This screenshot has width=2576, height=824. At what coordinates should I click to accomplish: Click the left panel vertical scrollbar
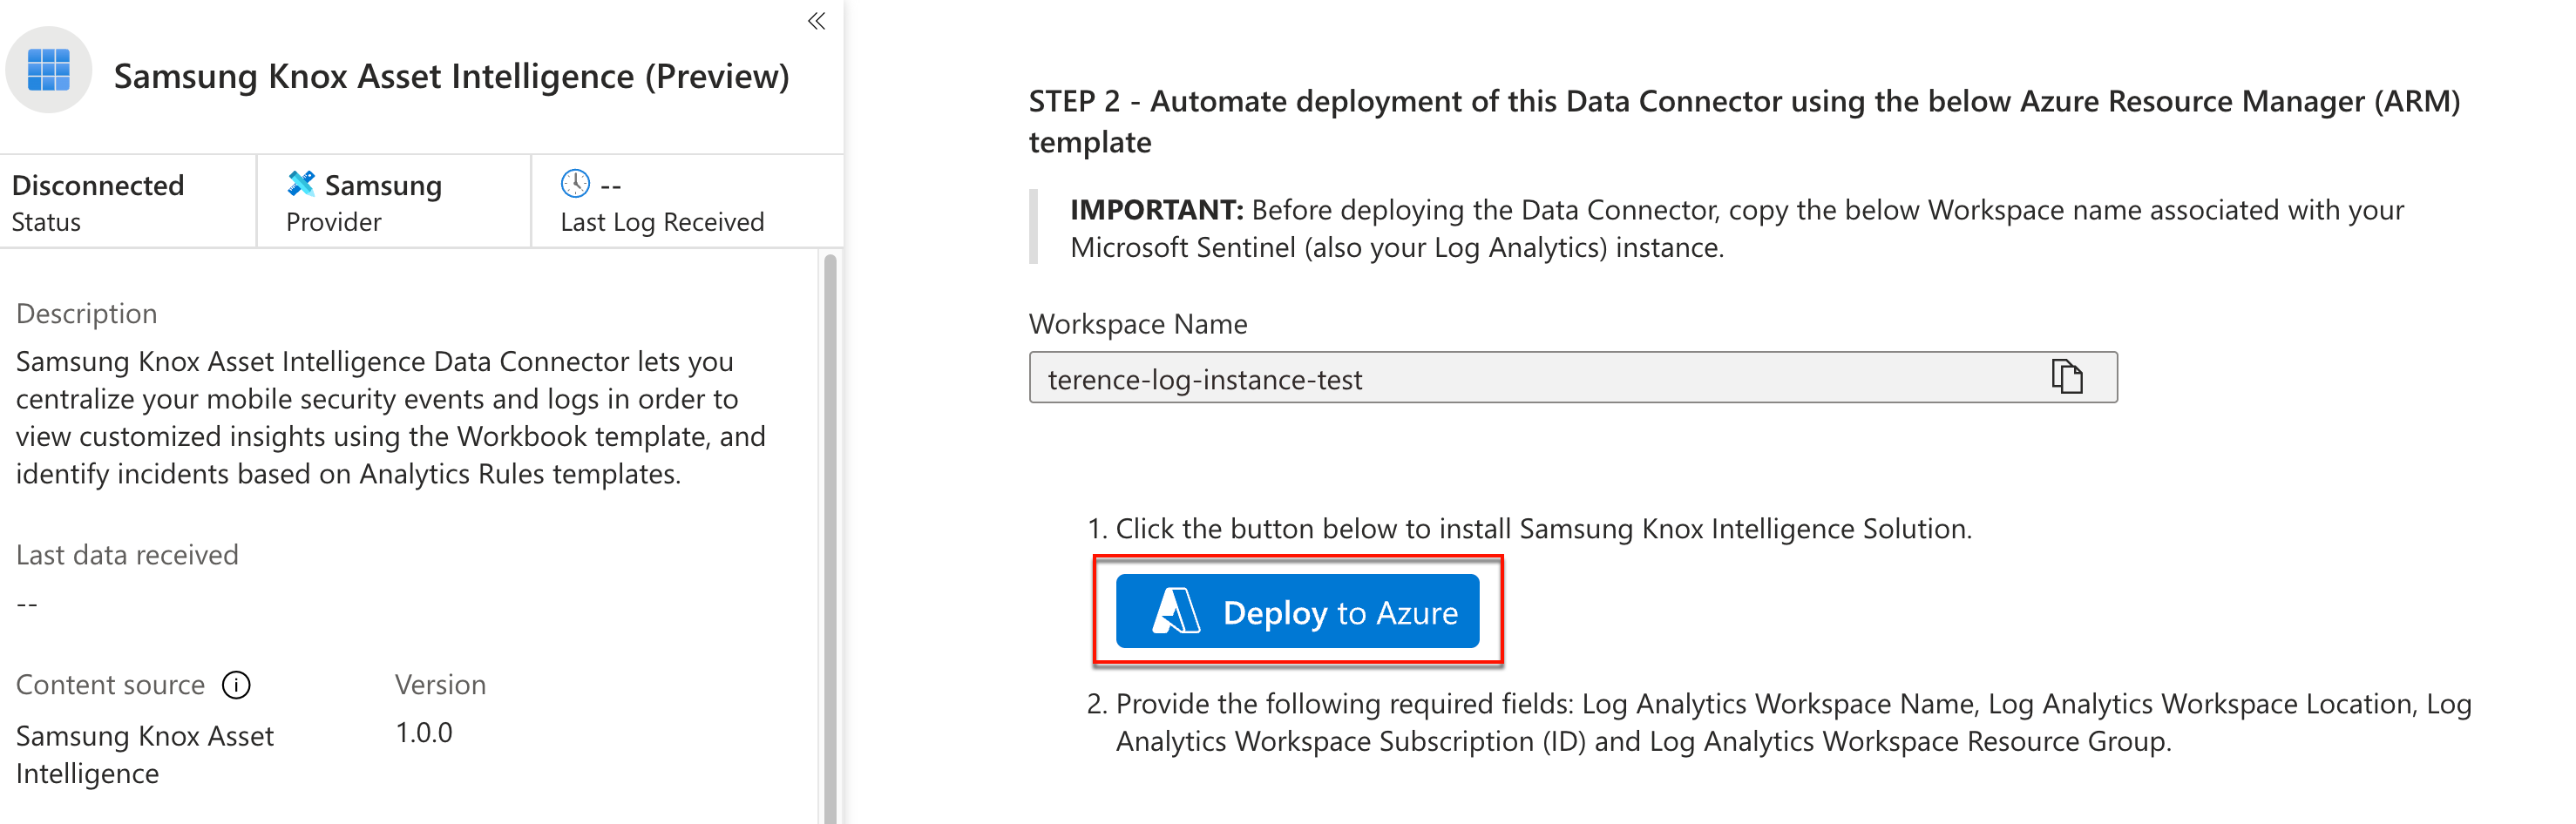tap(829, 500)
